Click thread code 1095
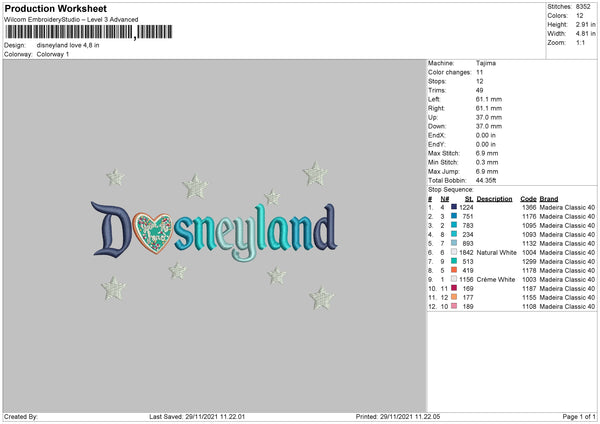600x424 pixels. coord(529,225)
